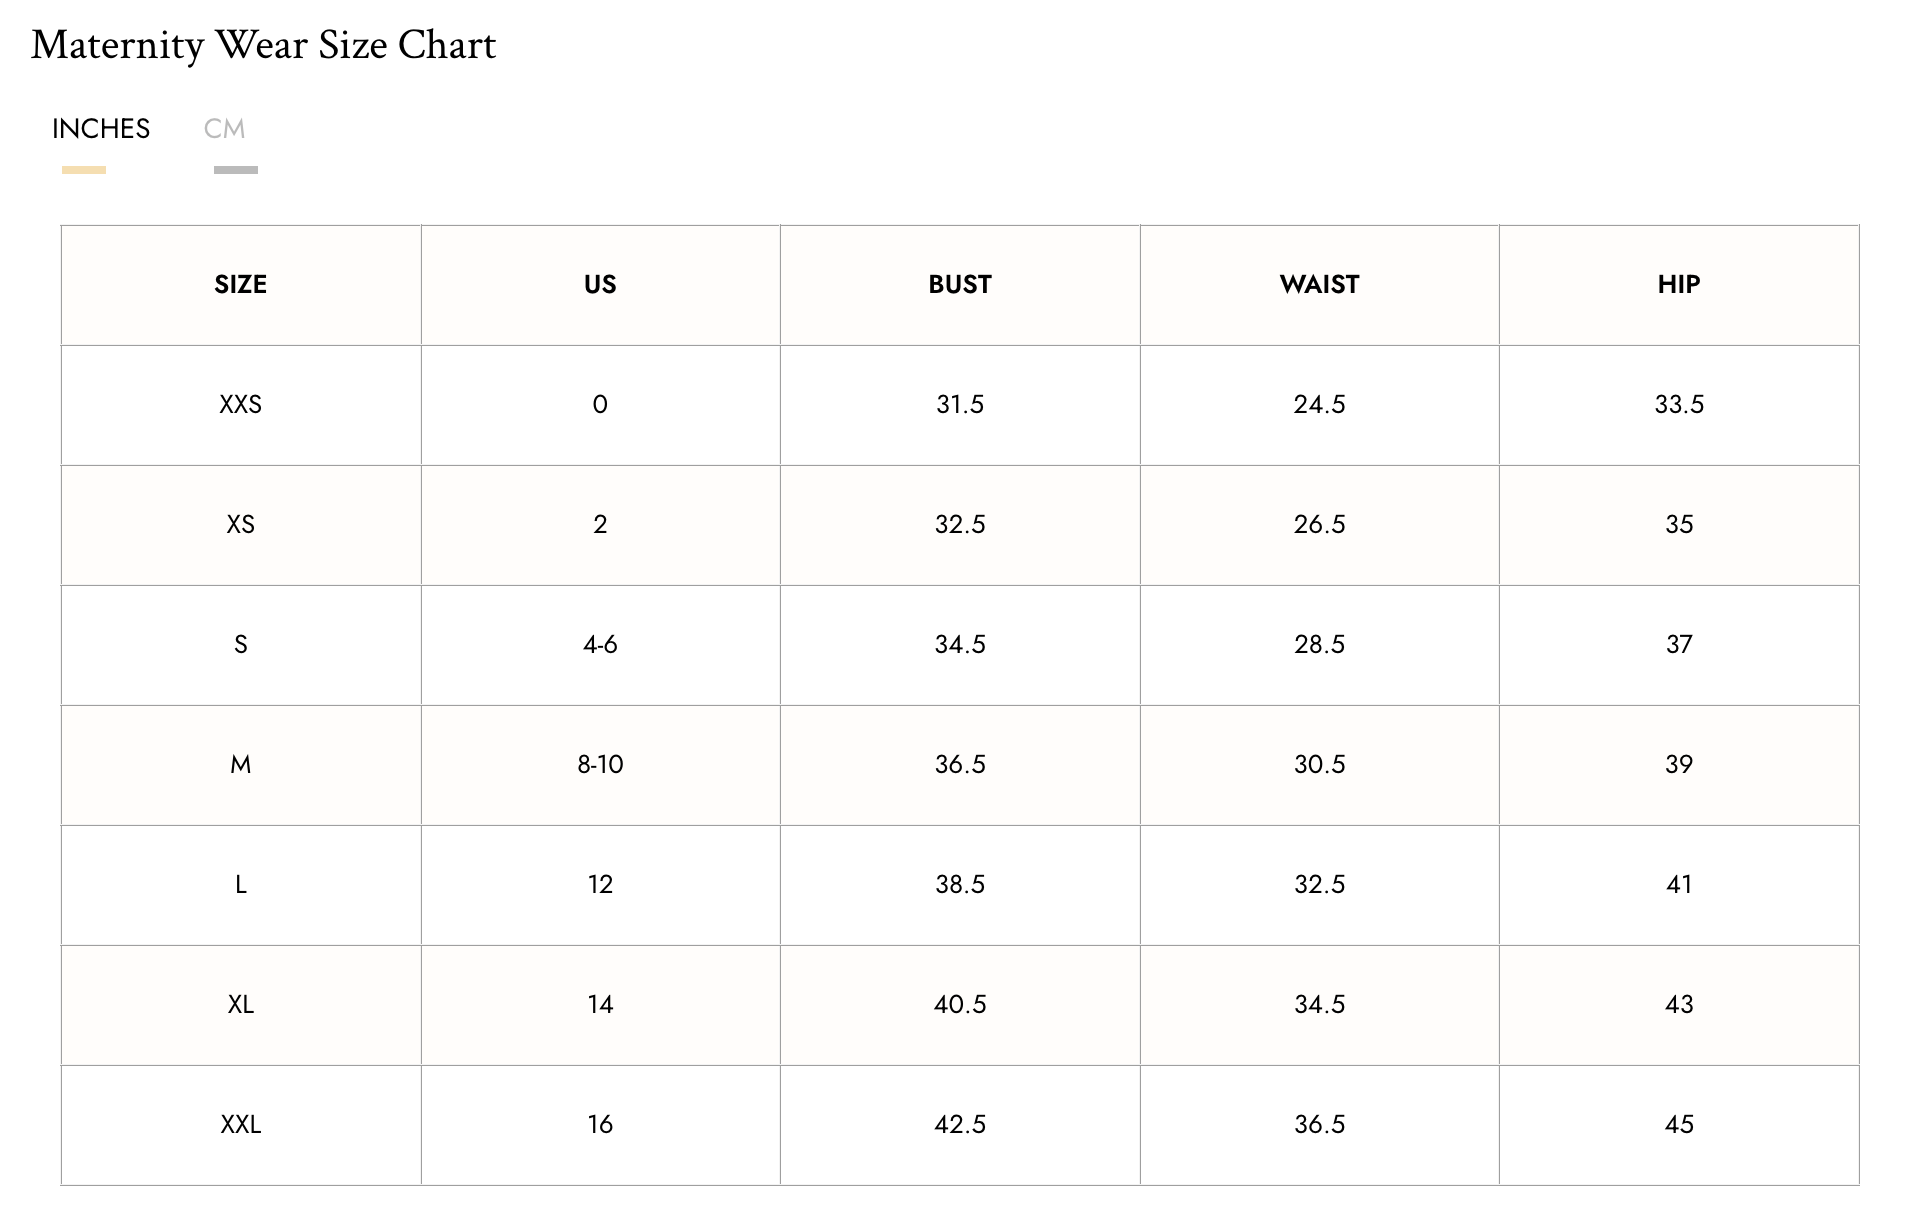Click the 38.5 bust measurement
The height and width of the screenshot is (1220, 1920).
point(960,885)
